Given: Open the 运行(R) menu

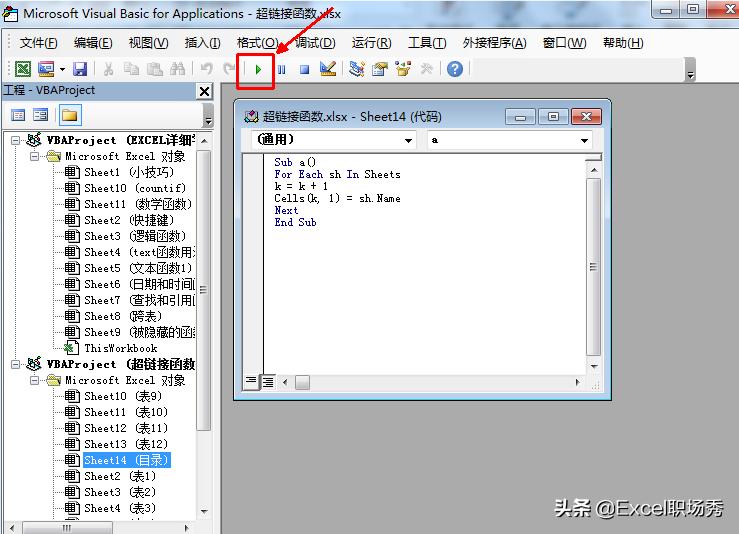Looking at the screenshot, I should (371, 43).
